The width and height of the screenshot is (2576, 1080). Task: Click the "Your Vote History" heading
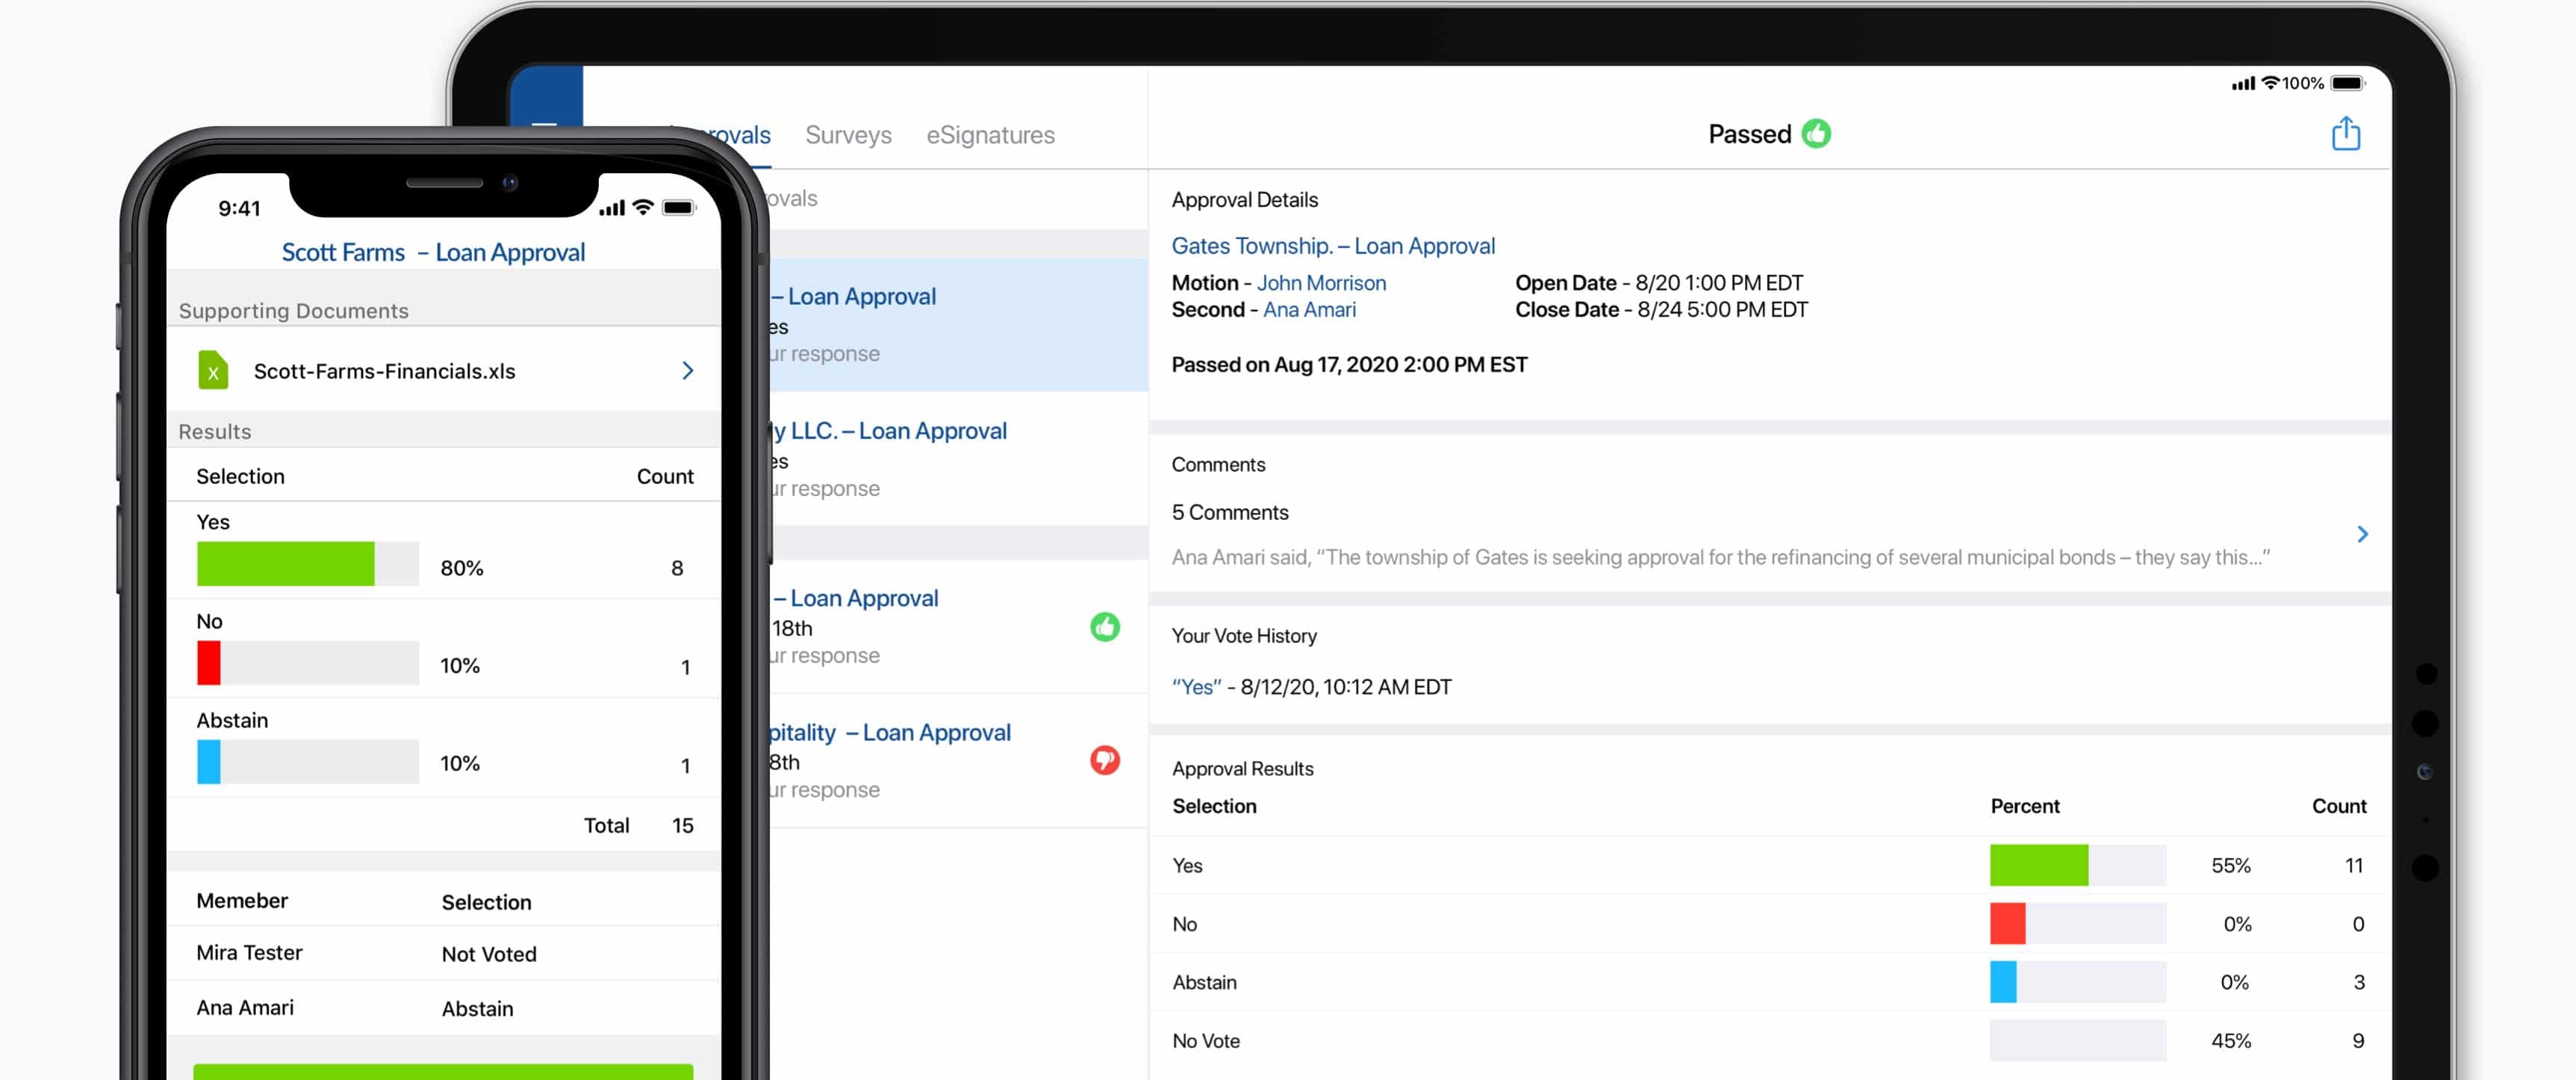coord(1244,636)
